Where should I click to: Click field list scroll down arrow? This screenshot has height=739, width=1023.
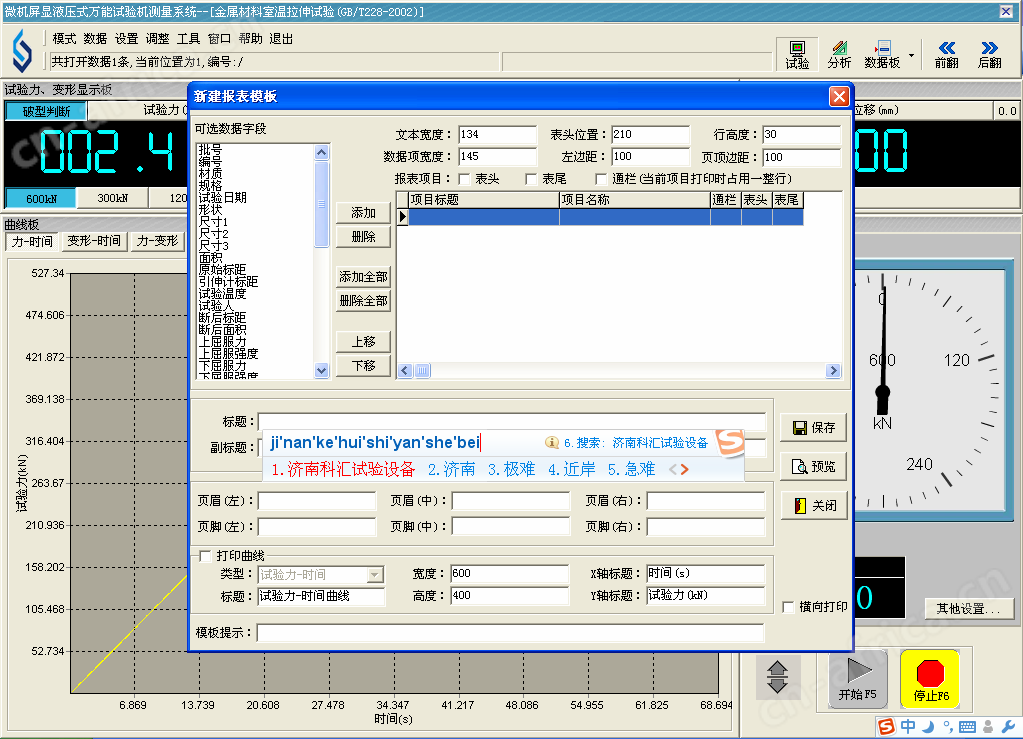[x=321, y=370]
